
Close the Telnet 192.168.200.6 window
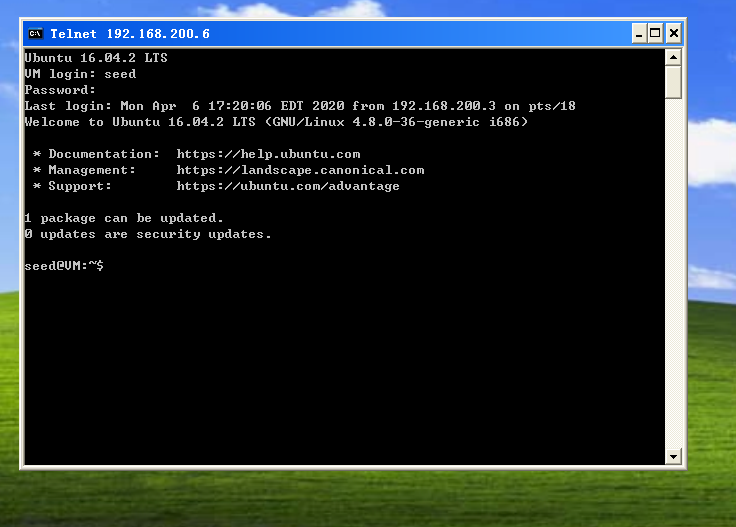point(674,34)
